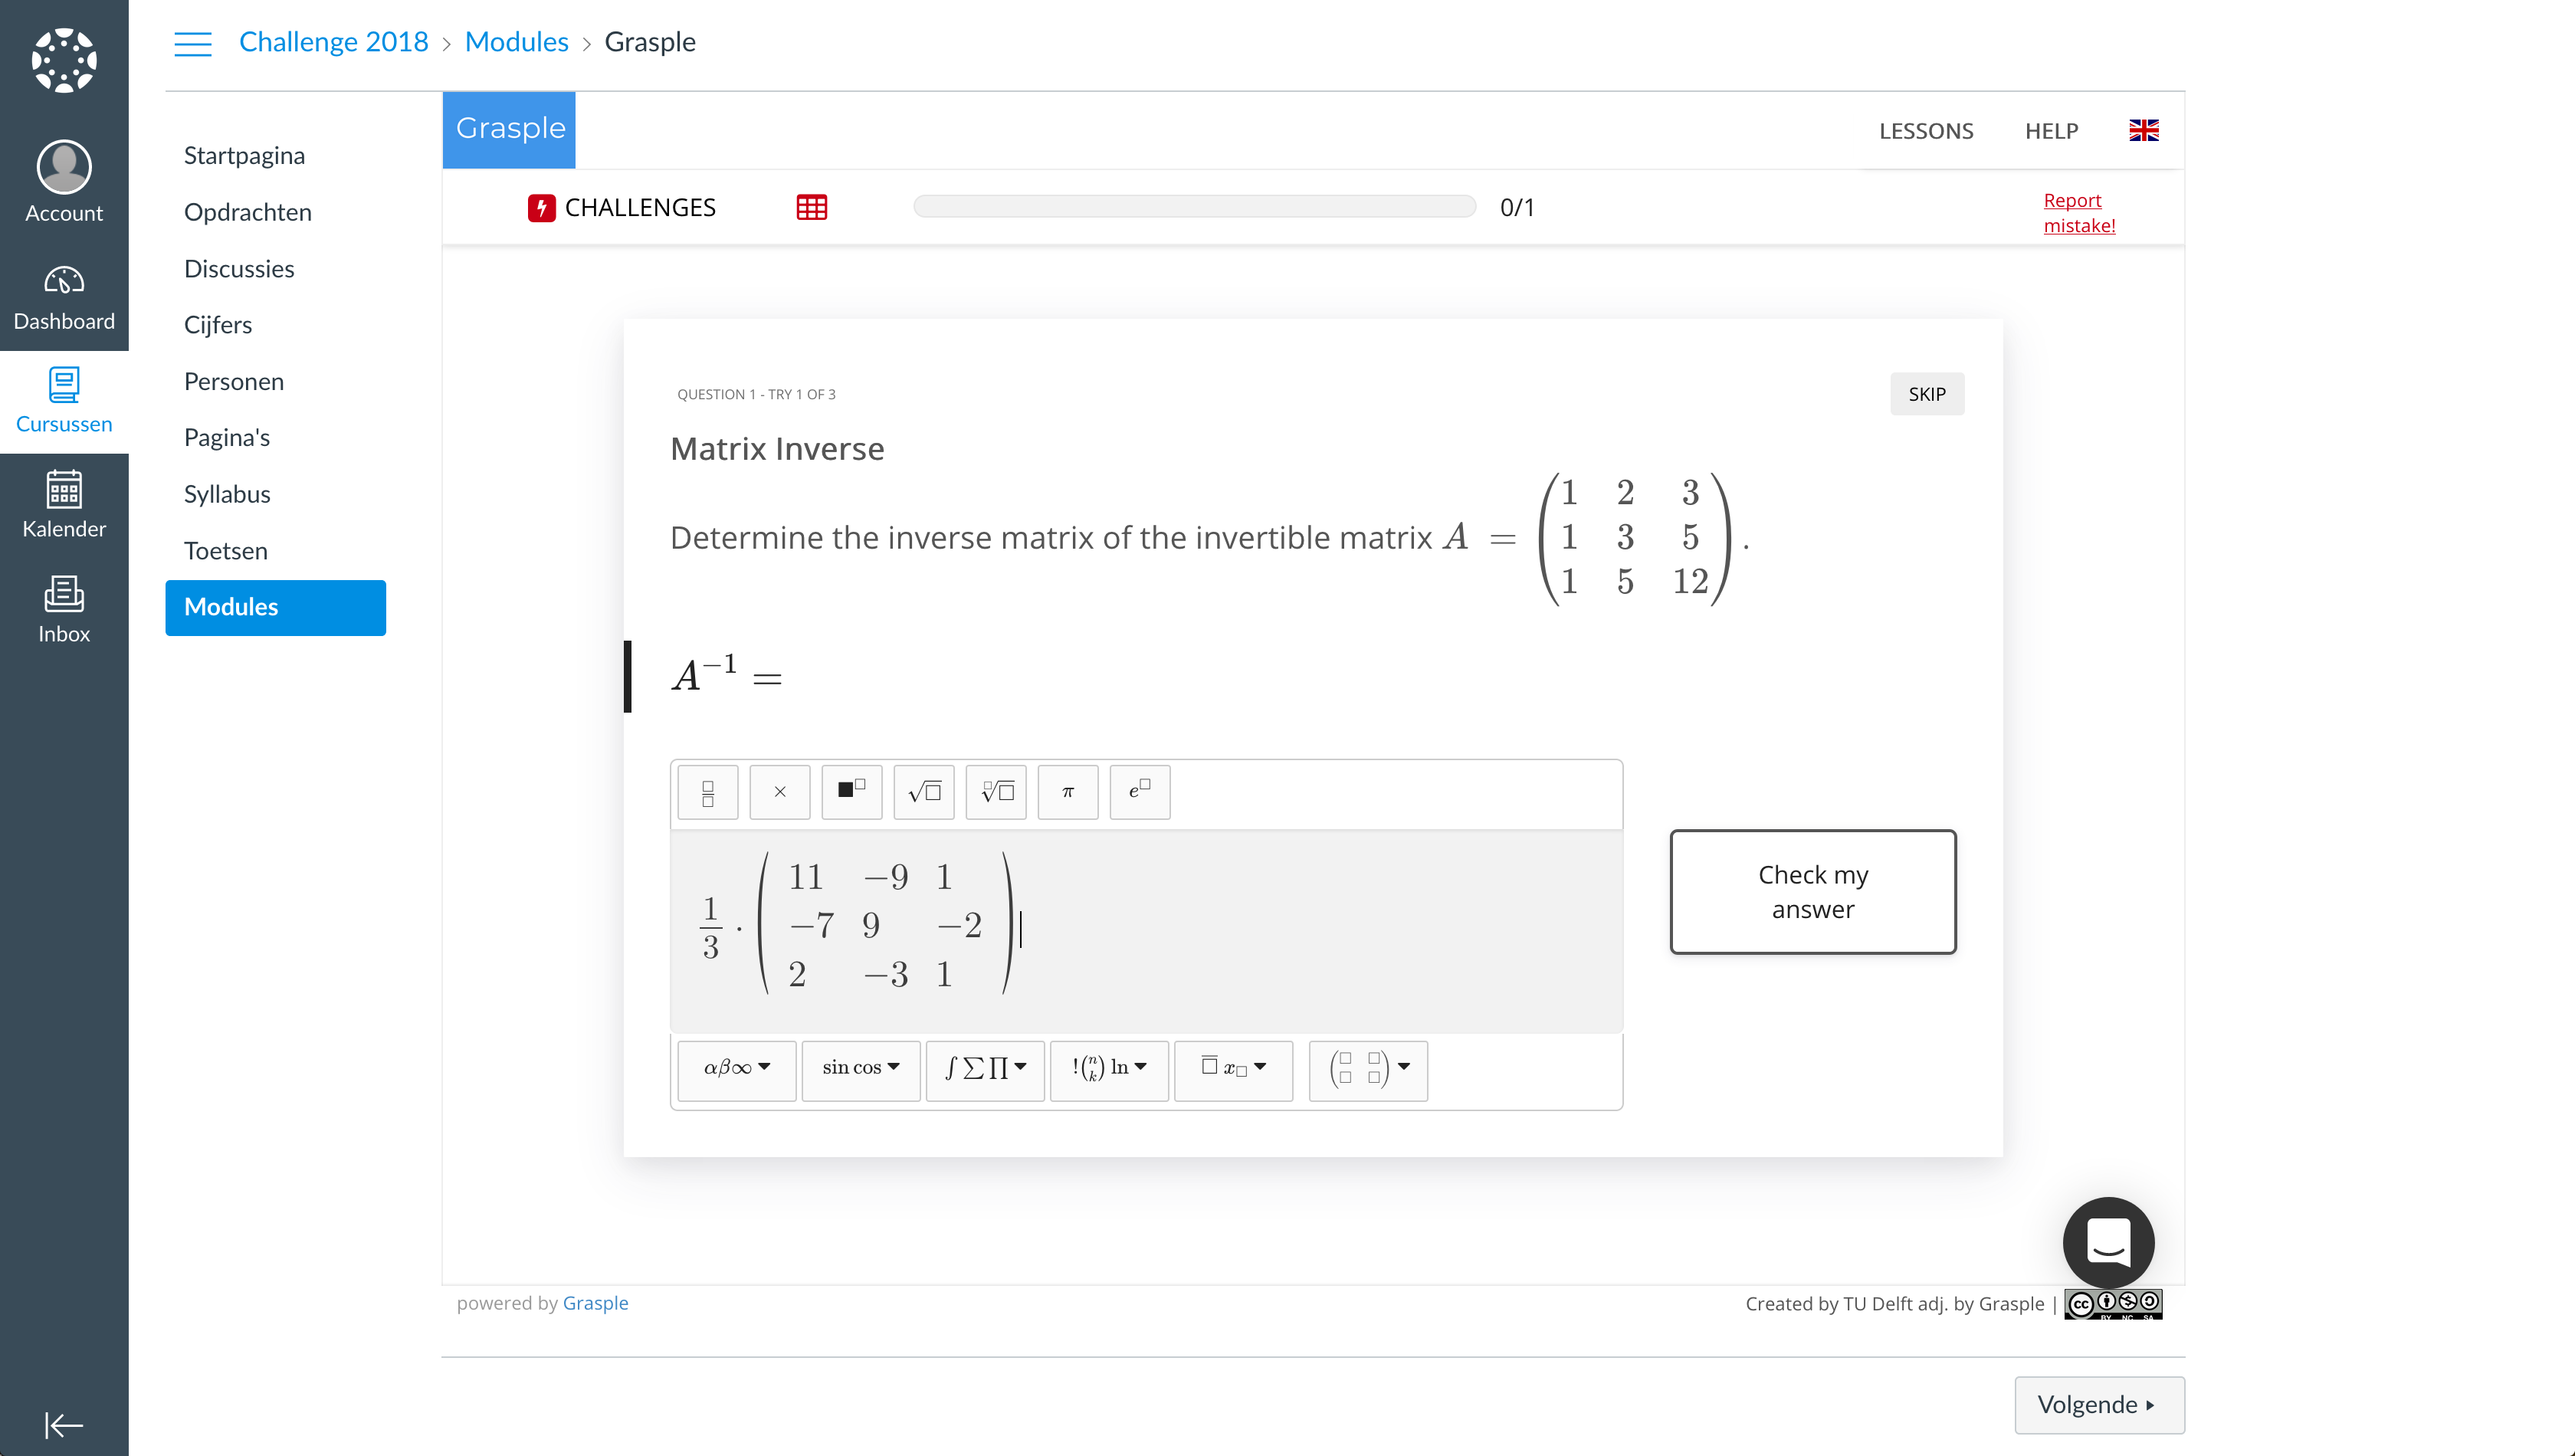Expand the αβ∞ symbols dropdown
Image resolution: width=2575 pixels, height=1456 pixels.
click(x=737, y=1070)
